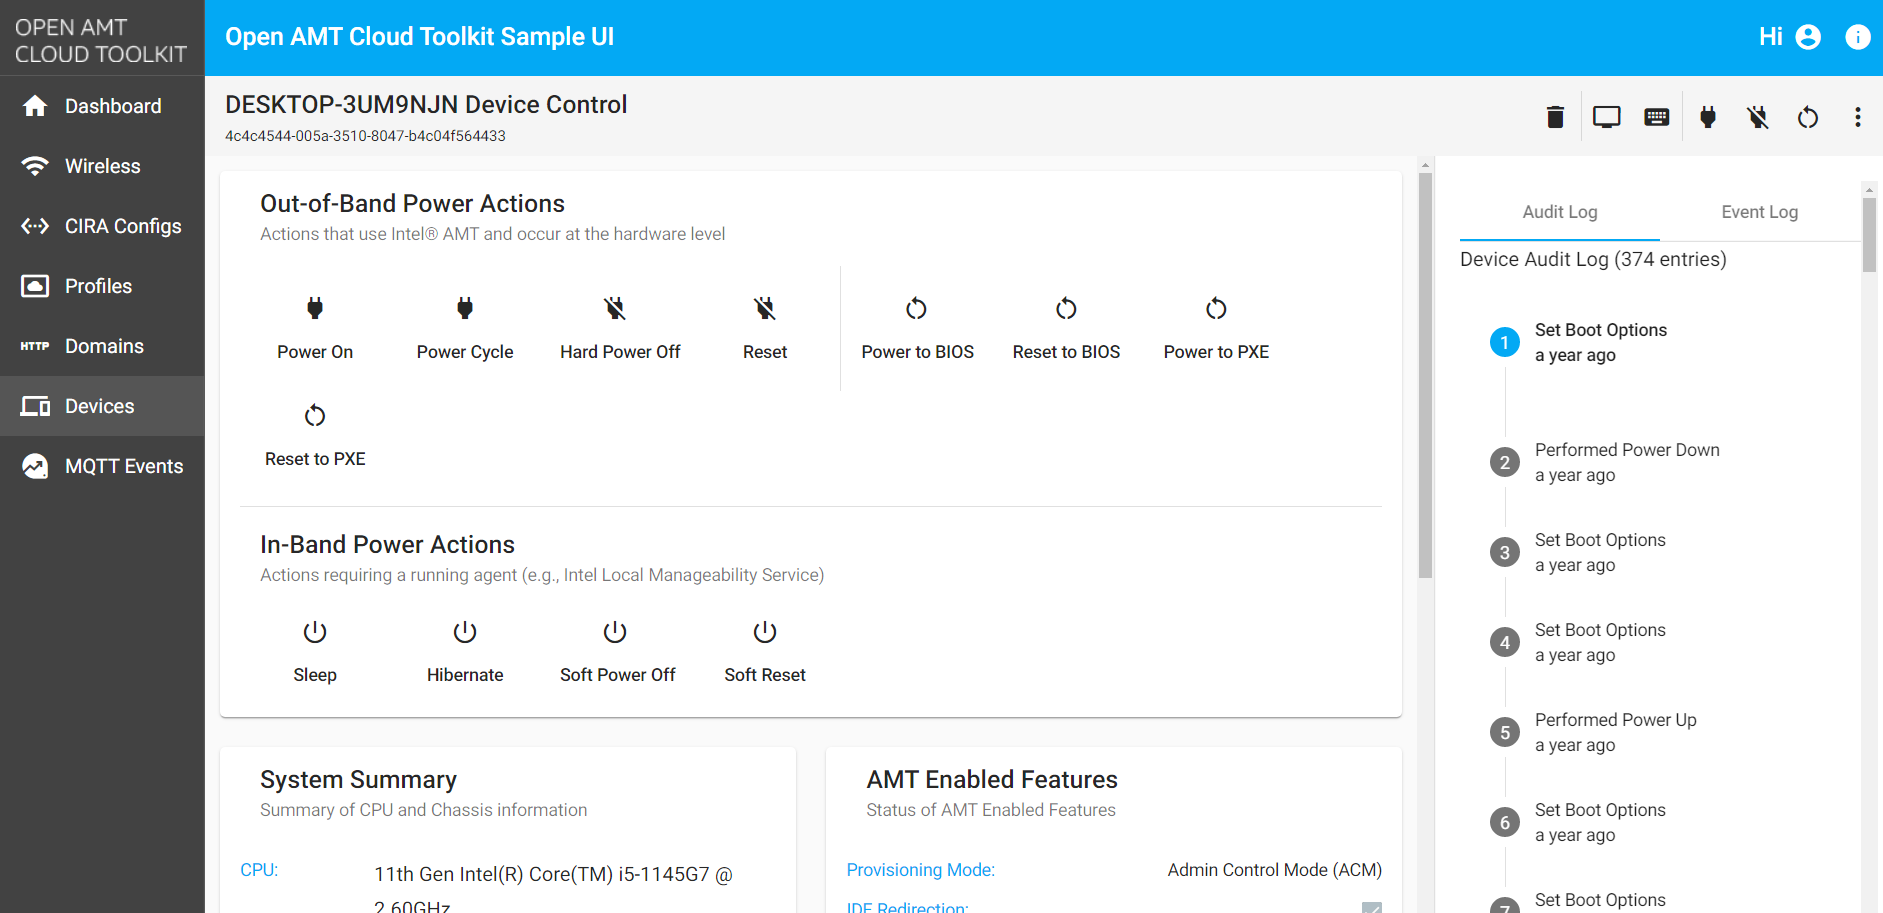Select audit entry 1 Set Boot Options
1883x913 pixels.
1600,342
